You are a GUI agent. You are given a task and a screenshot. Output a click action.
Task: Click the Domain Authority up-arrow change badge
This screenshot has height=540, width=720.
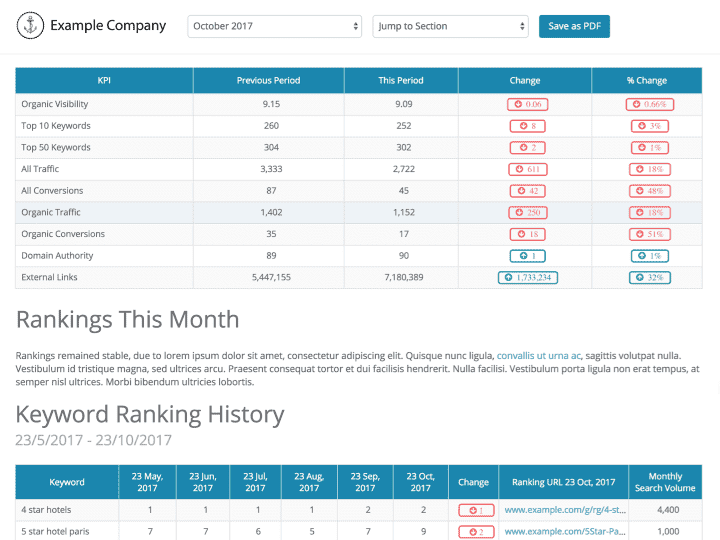tap(525, 256)
